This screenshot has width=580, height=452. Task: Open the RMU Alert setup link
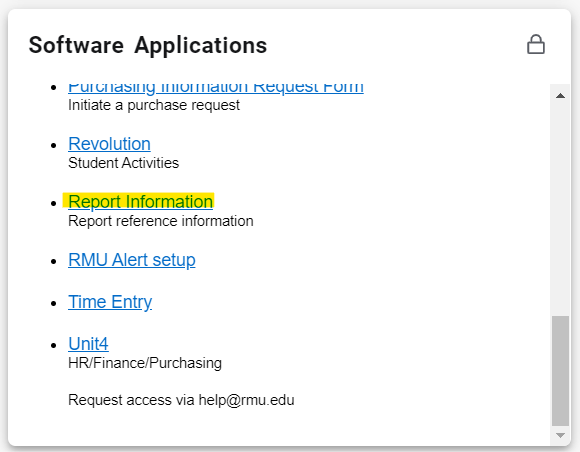132,260
